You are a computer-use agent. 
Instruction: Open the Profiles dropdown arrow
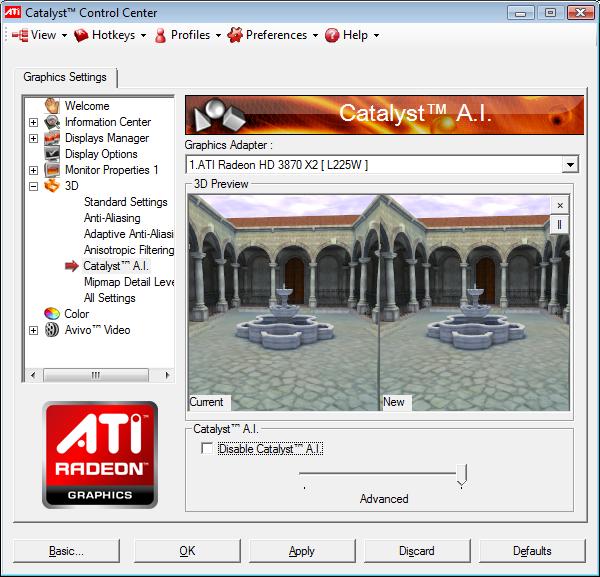(x=218, y=36)
